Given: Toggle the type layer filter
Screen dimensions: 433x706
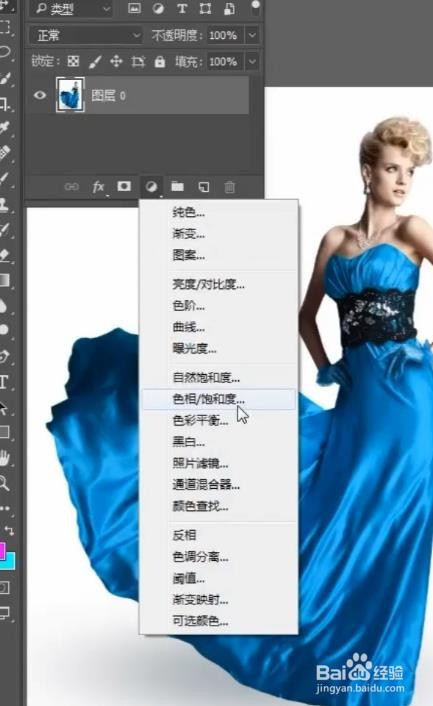Looking at the screenshot, I should pyautogui.click(x=182, y=8).
